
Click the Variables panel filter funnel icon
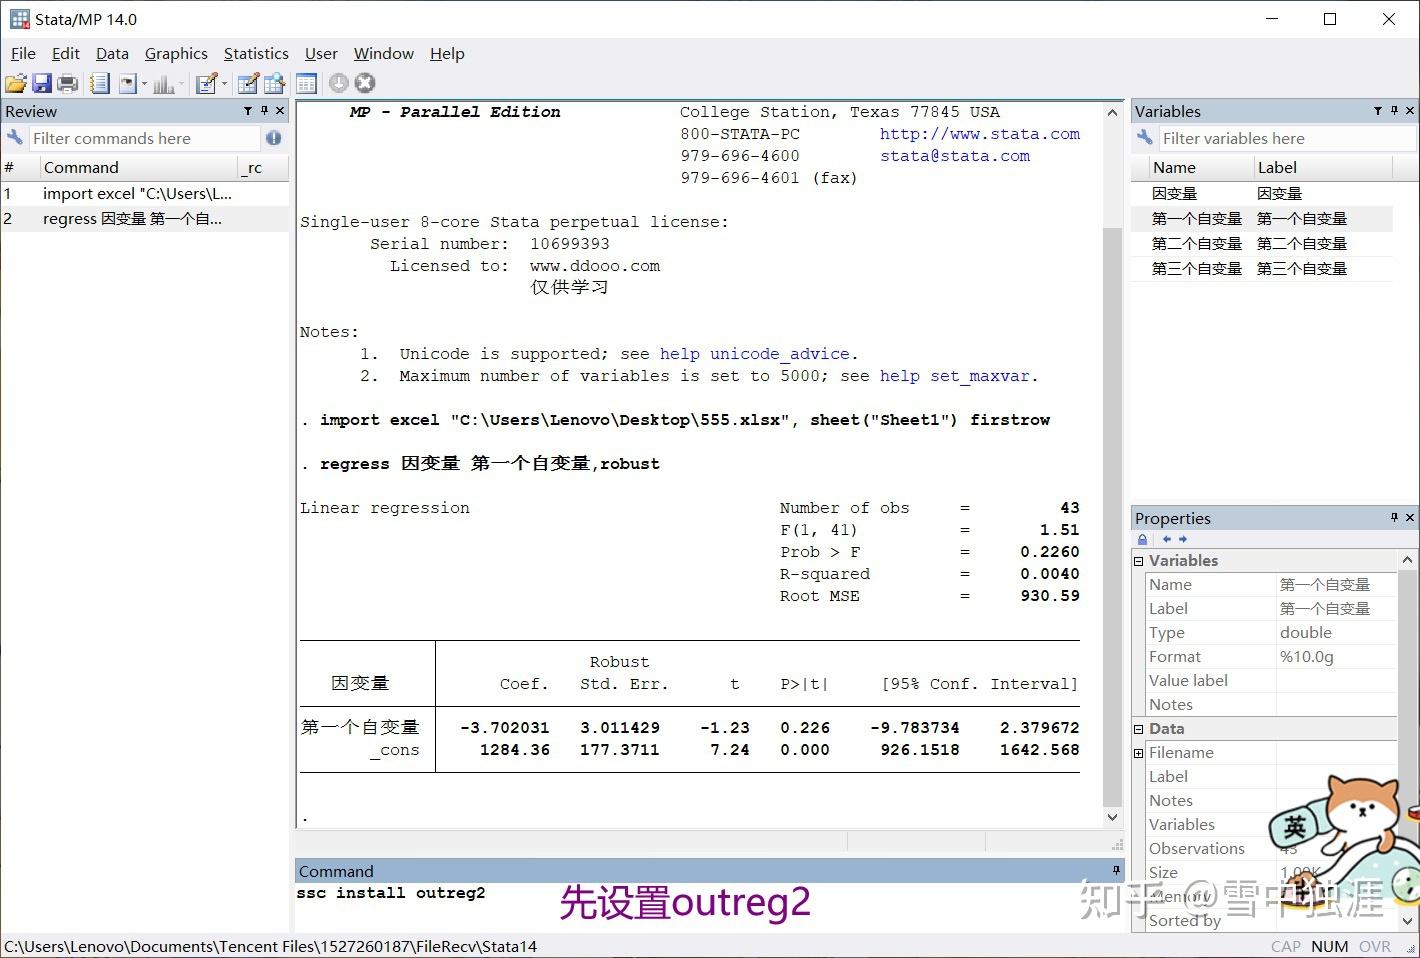tap(1378, 111)
